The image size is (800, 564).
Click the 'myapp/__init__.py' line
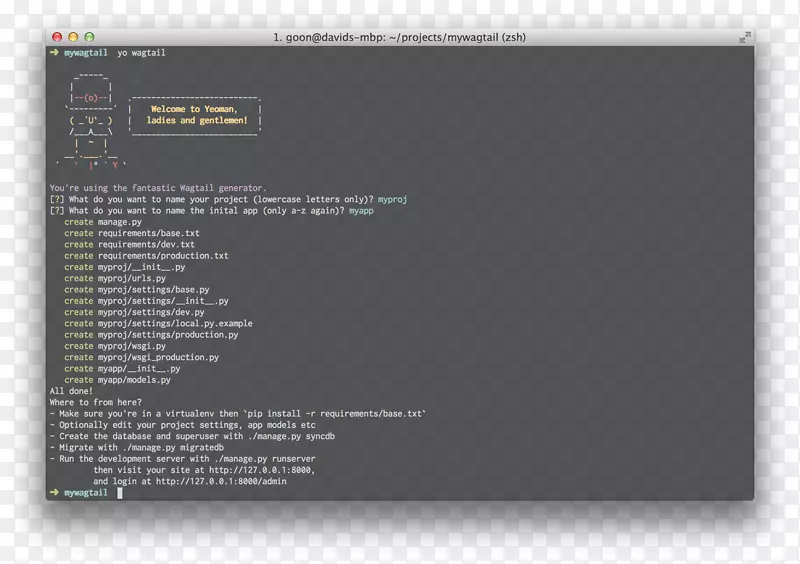pos(122,368)
